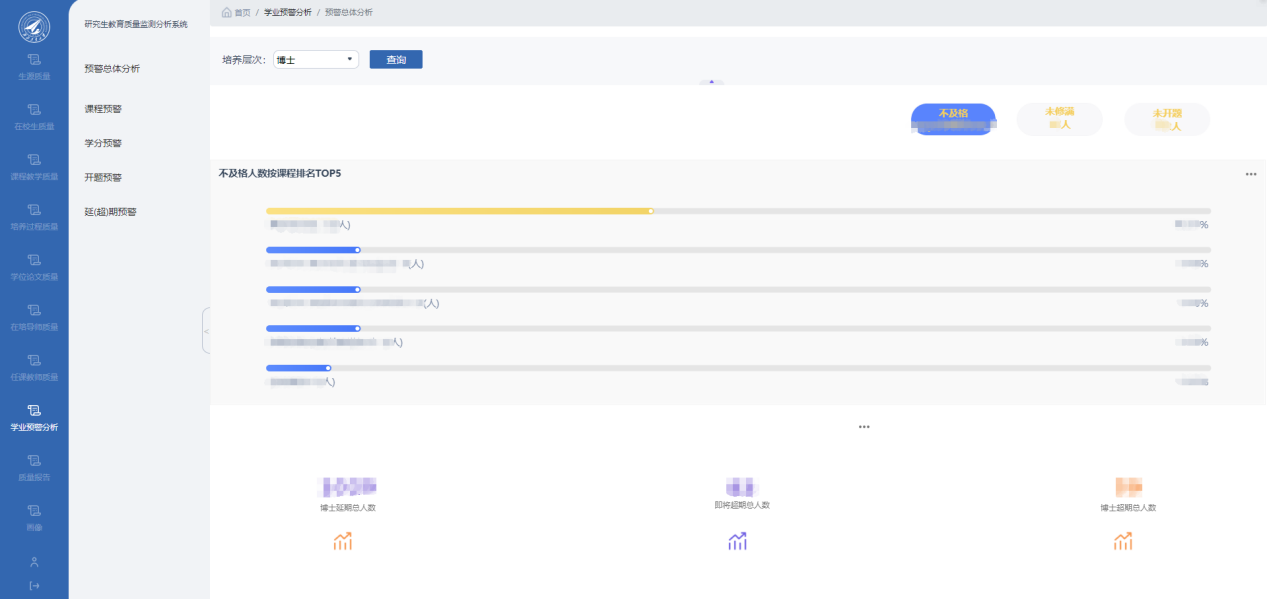This screenshot has height=599, width=1267.
Task: Open the 培养层次 dropdown showing 博士
Action: (x=316, y=60)
